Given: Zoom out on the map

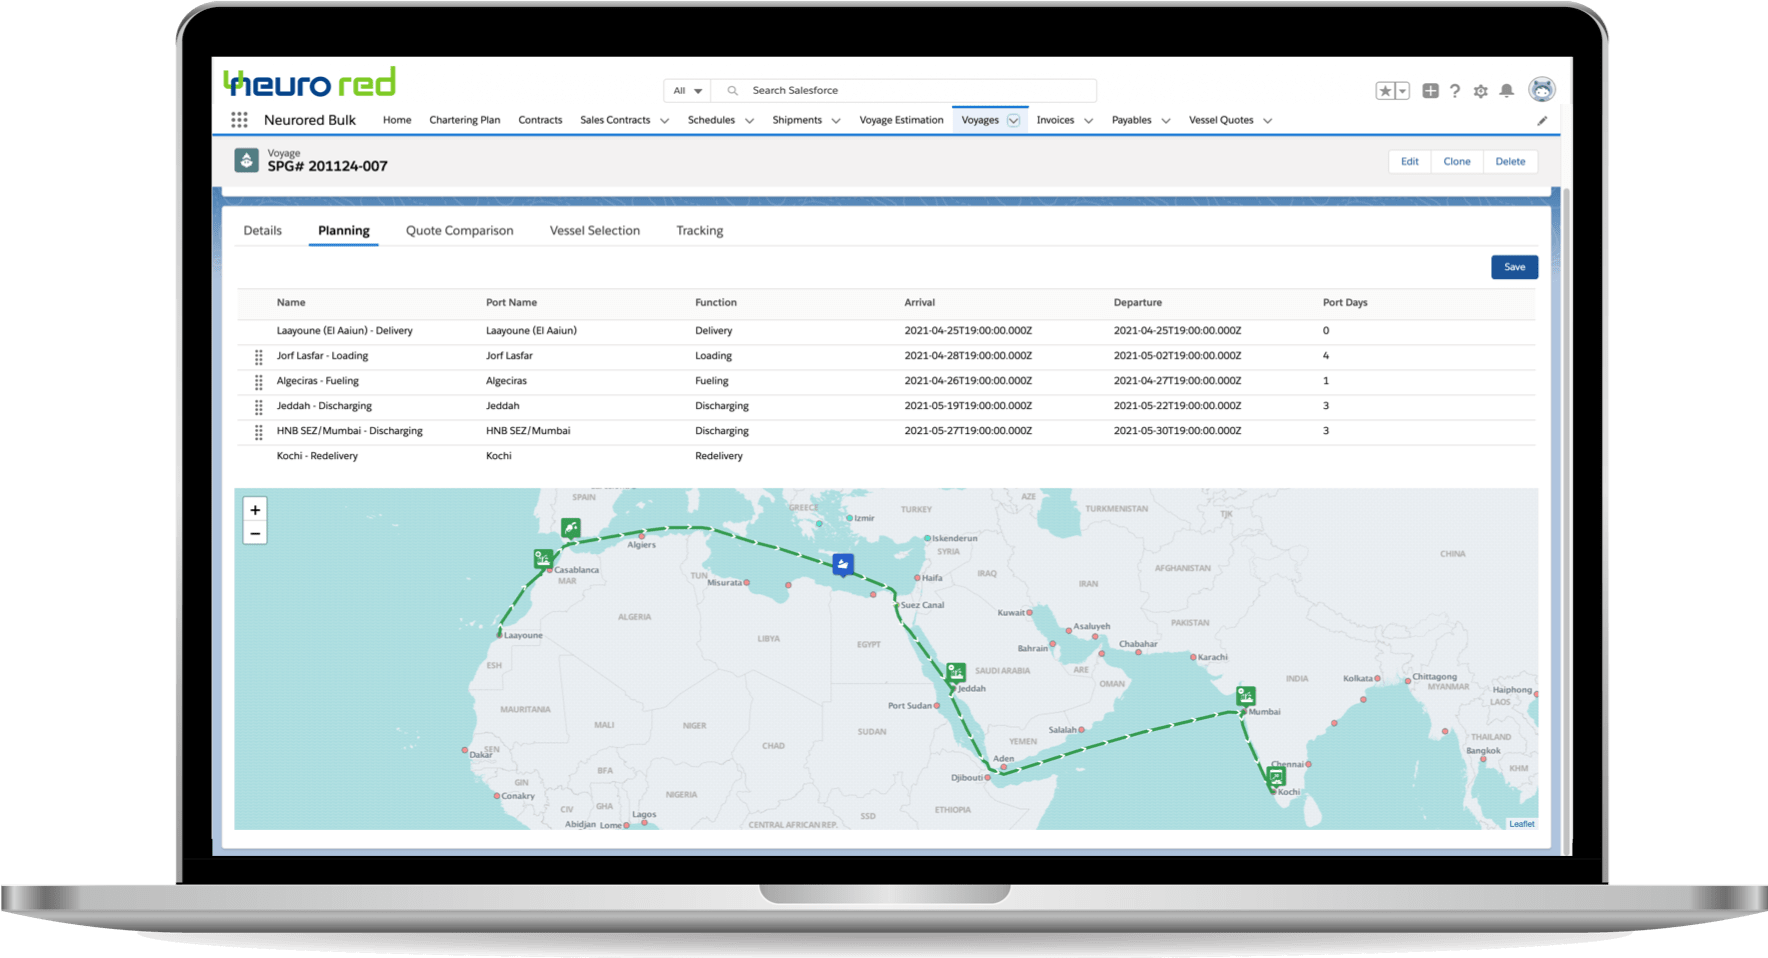Looking at the screenshot, I should (x=255, y=533).
